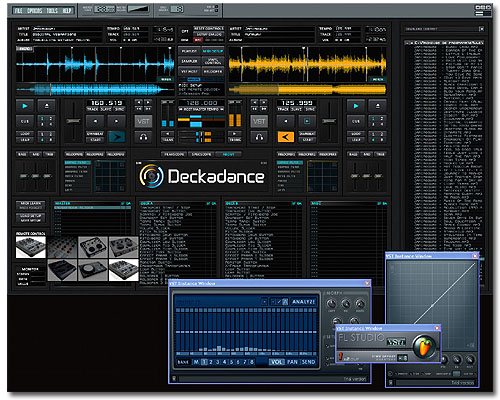The width and height of the screenshot is (500, 400).
Task: Adjust the deck A pitch slider
Action: 73,121
